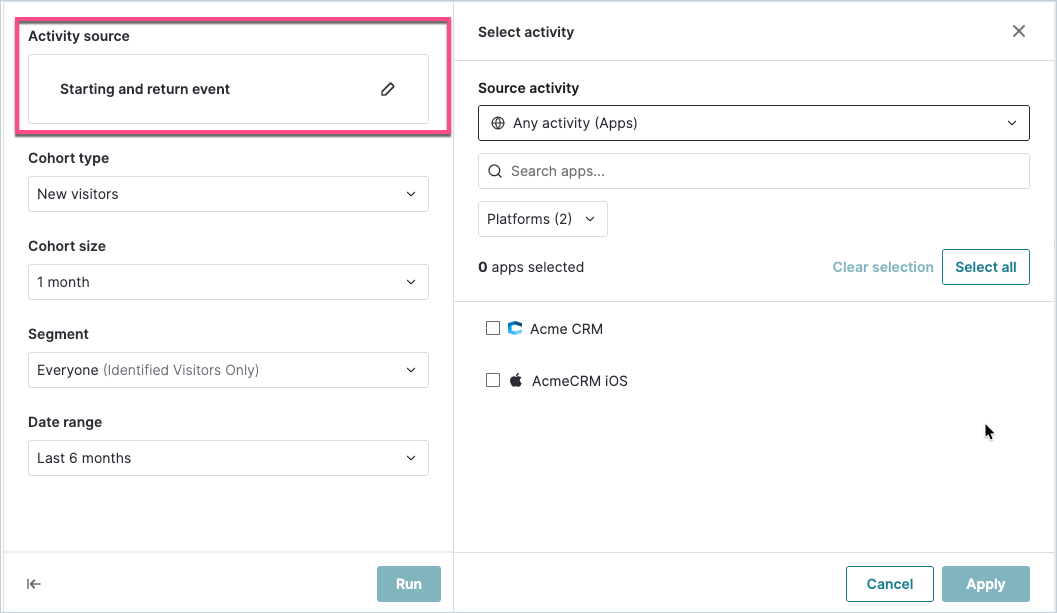Open the Date range Last 6 months dropdown

coord(229,458)
